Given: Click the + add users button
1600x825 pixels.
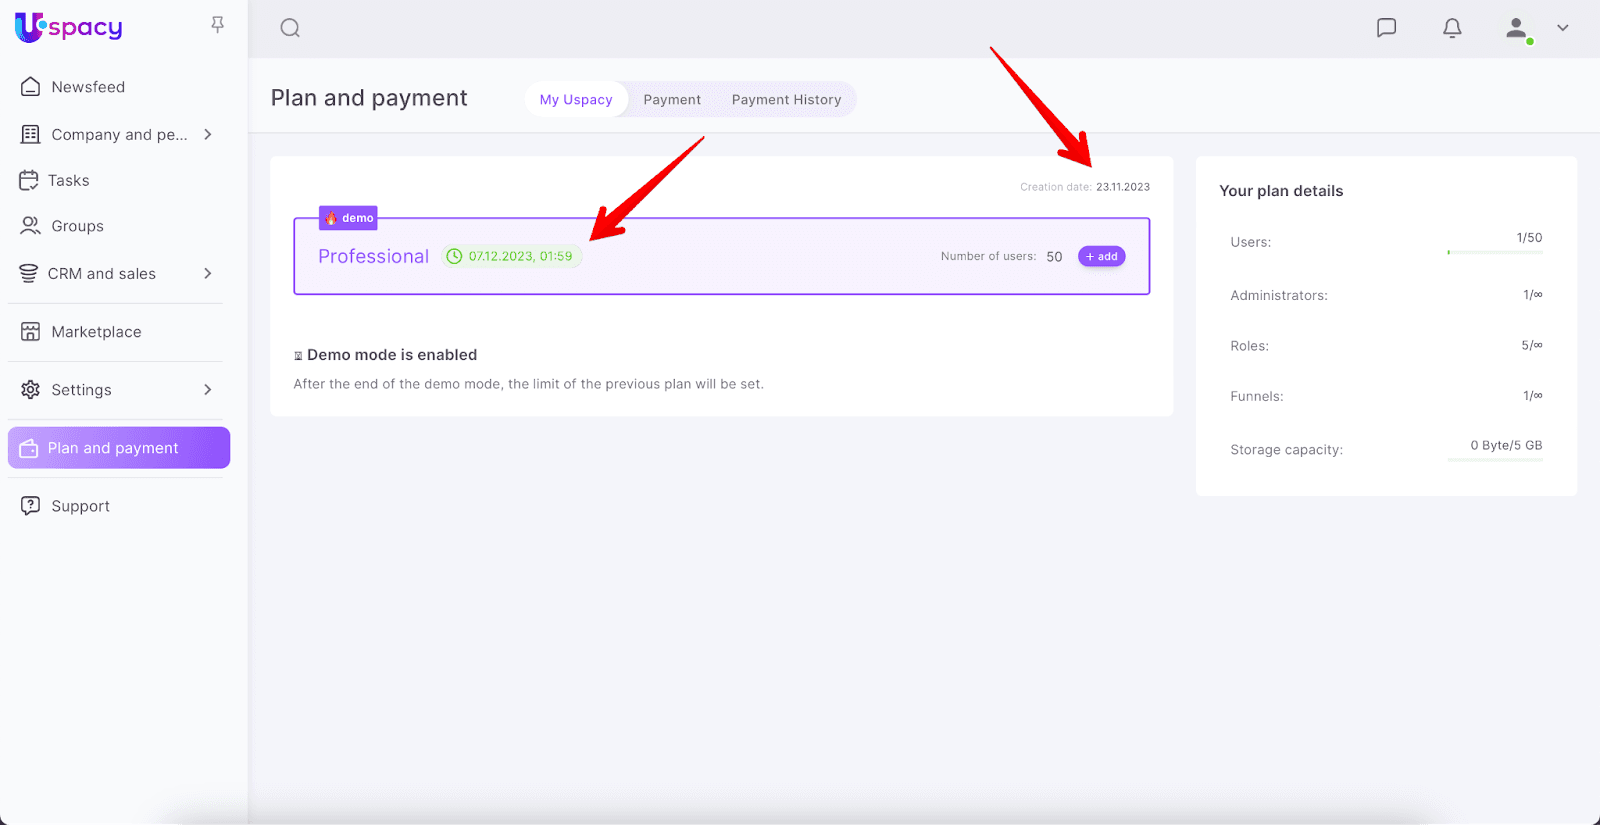Looking at the screenshot, I should coord(1101,257).
